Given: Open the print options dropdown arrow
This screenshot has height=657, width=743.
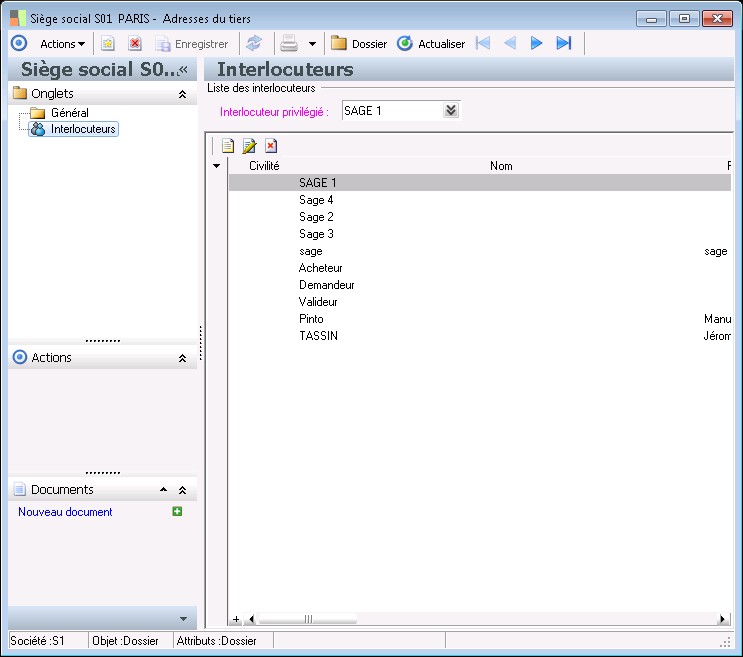Looking at the screenshot, I should point(312,44).
